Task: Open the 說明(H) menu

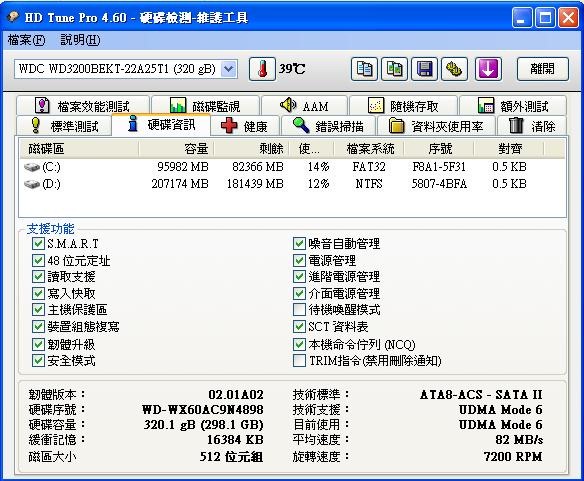Action: pos(80,40)
